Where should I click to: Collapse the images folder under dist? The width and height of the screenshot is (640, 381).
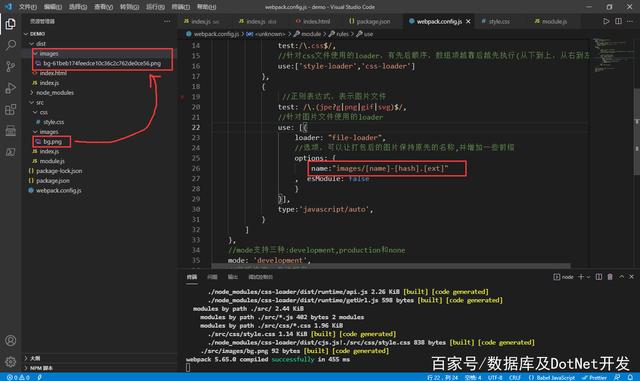36,53
